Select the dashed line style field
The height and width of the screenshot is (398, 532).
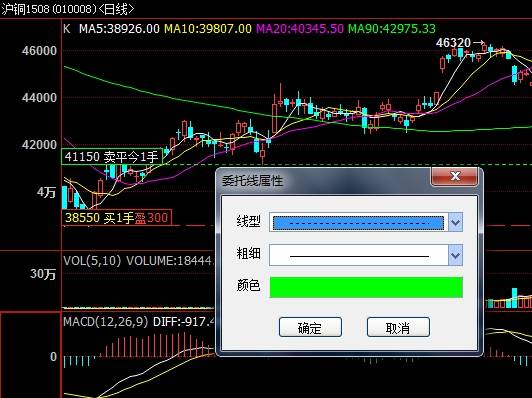pyautogui.click(x=359, y=223)
